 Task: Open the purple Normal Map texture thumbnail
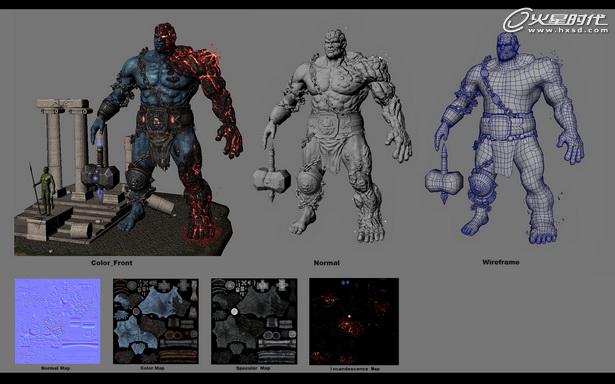[x=58, y=321]
